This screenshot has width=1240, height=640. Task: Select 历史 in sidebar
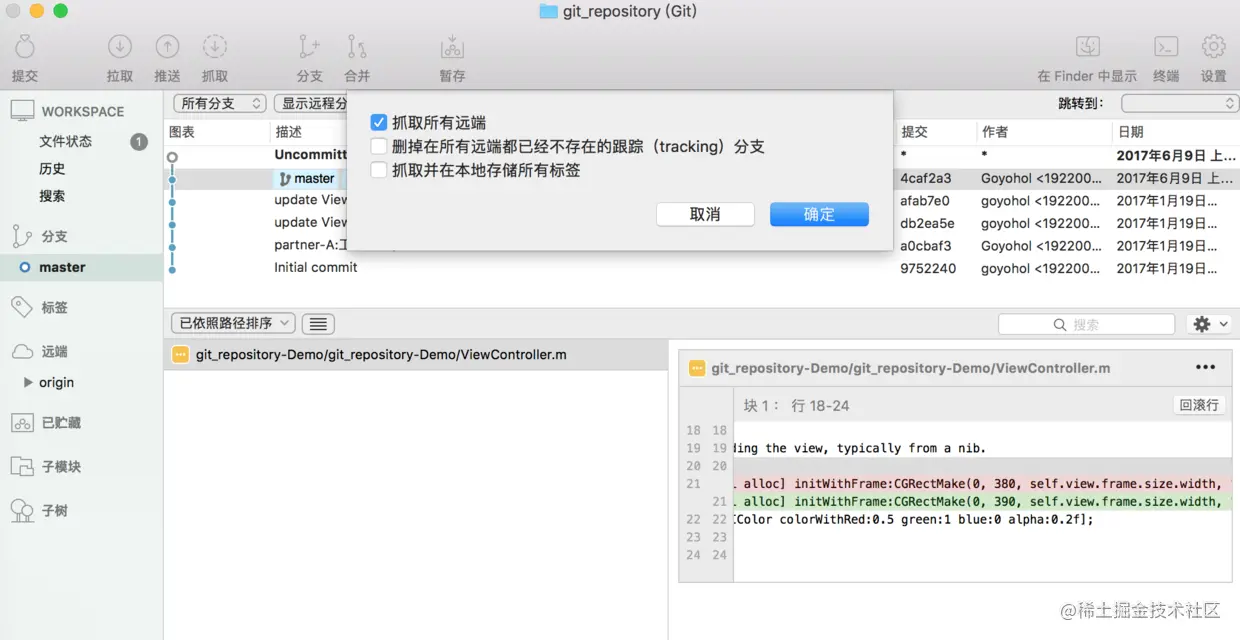click(52, 168)
